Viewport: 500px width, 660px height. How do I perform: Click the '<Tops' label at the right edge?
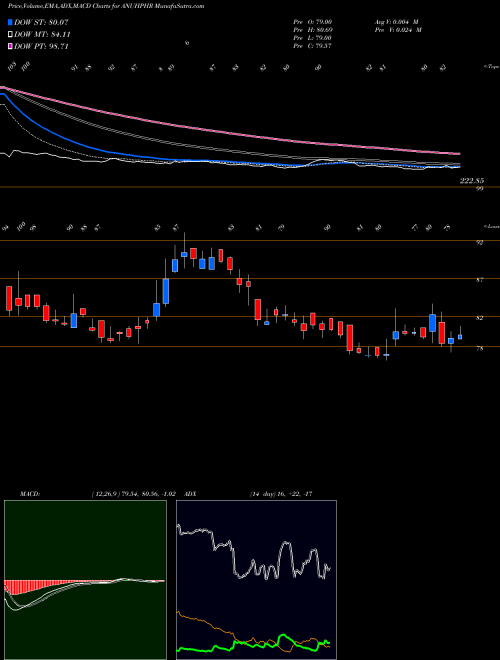pos(491,67)
